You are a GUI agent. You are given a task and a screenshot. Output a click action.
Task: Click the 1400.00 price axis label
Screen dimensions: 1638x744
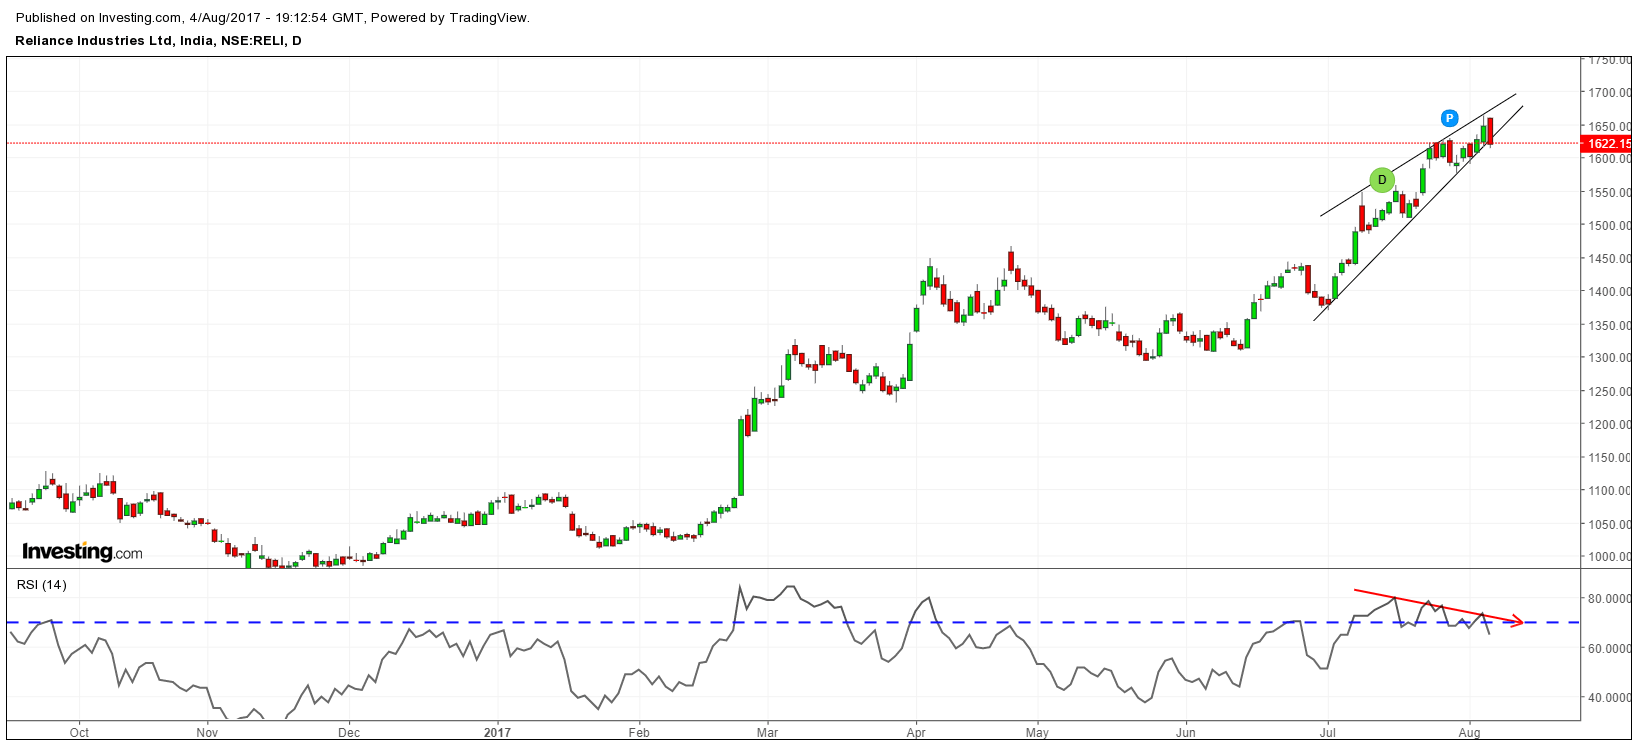(1610, 292)
